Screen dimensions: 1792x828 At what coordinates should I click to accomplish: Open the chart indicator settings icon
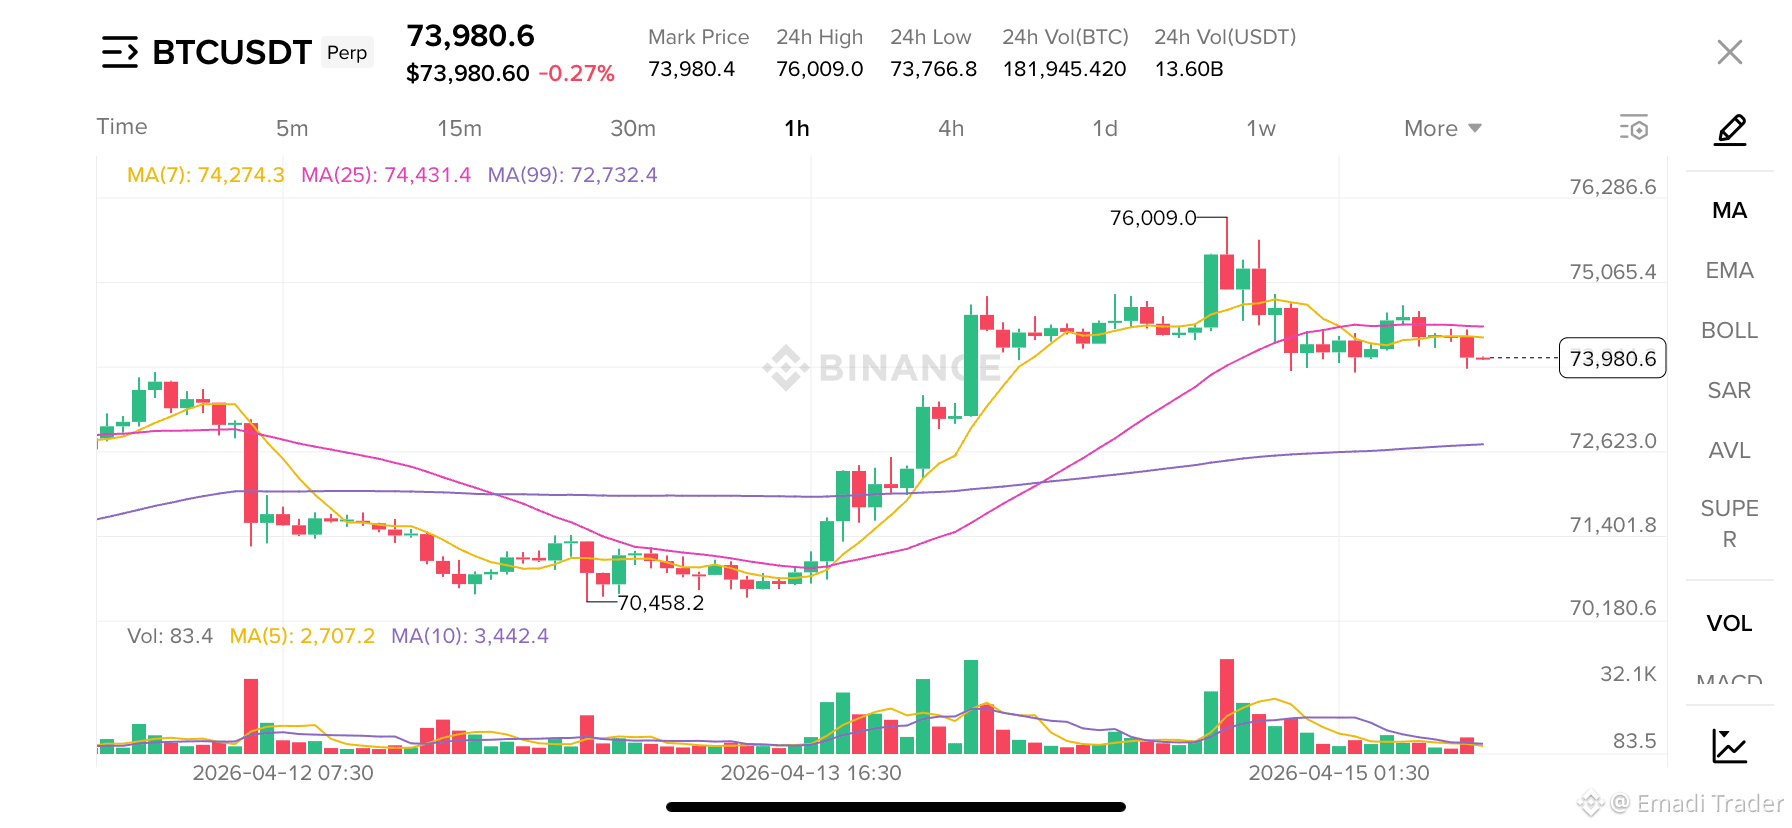(x=1634, y=127)
